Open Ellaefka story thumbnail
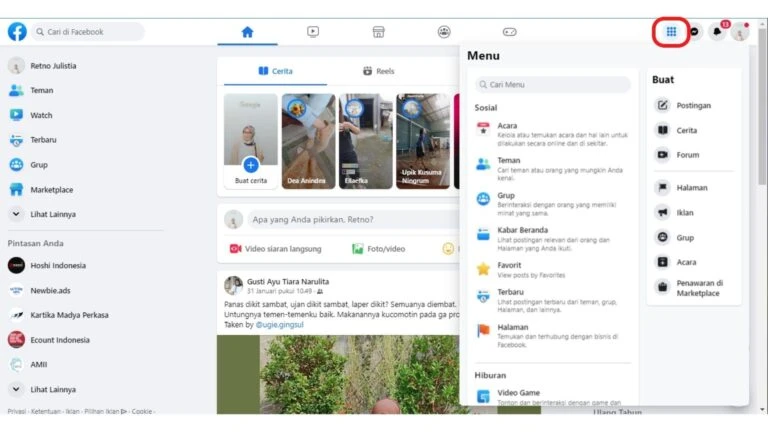 tap(366, 141)
